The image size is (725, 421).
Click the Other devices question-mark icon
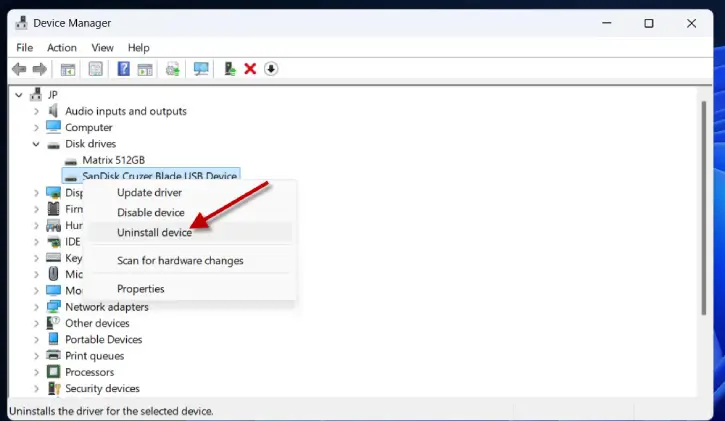pyautogui.click(x=53, y=323)
